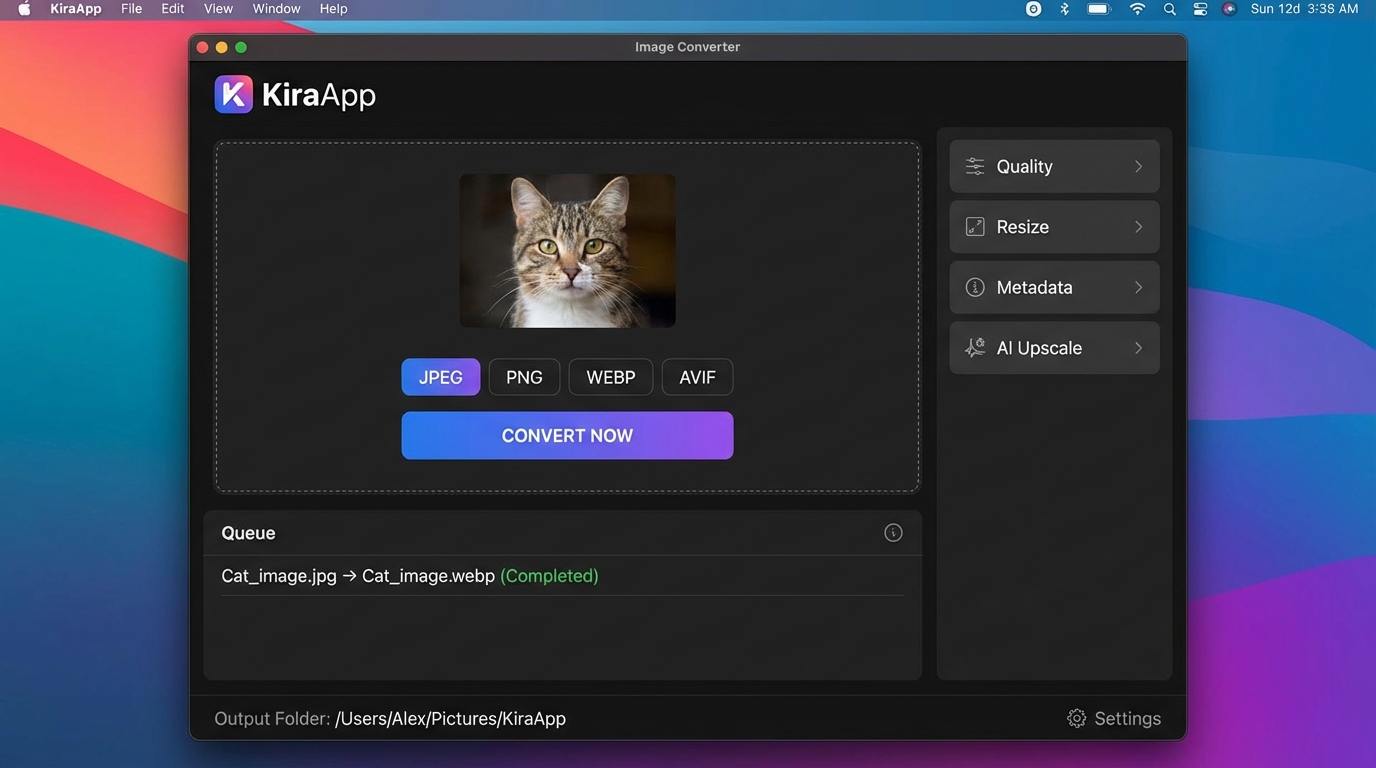
Task: Click the KiraApp logo icon
Action: pos(234,95)
